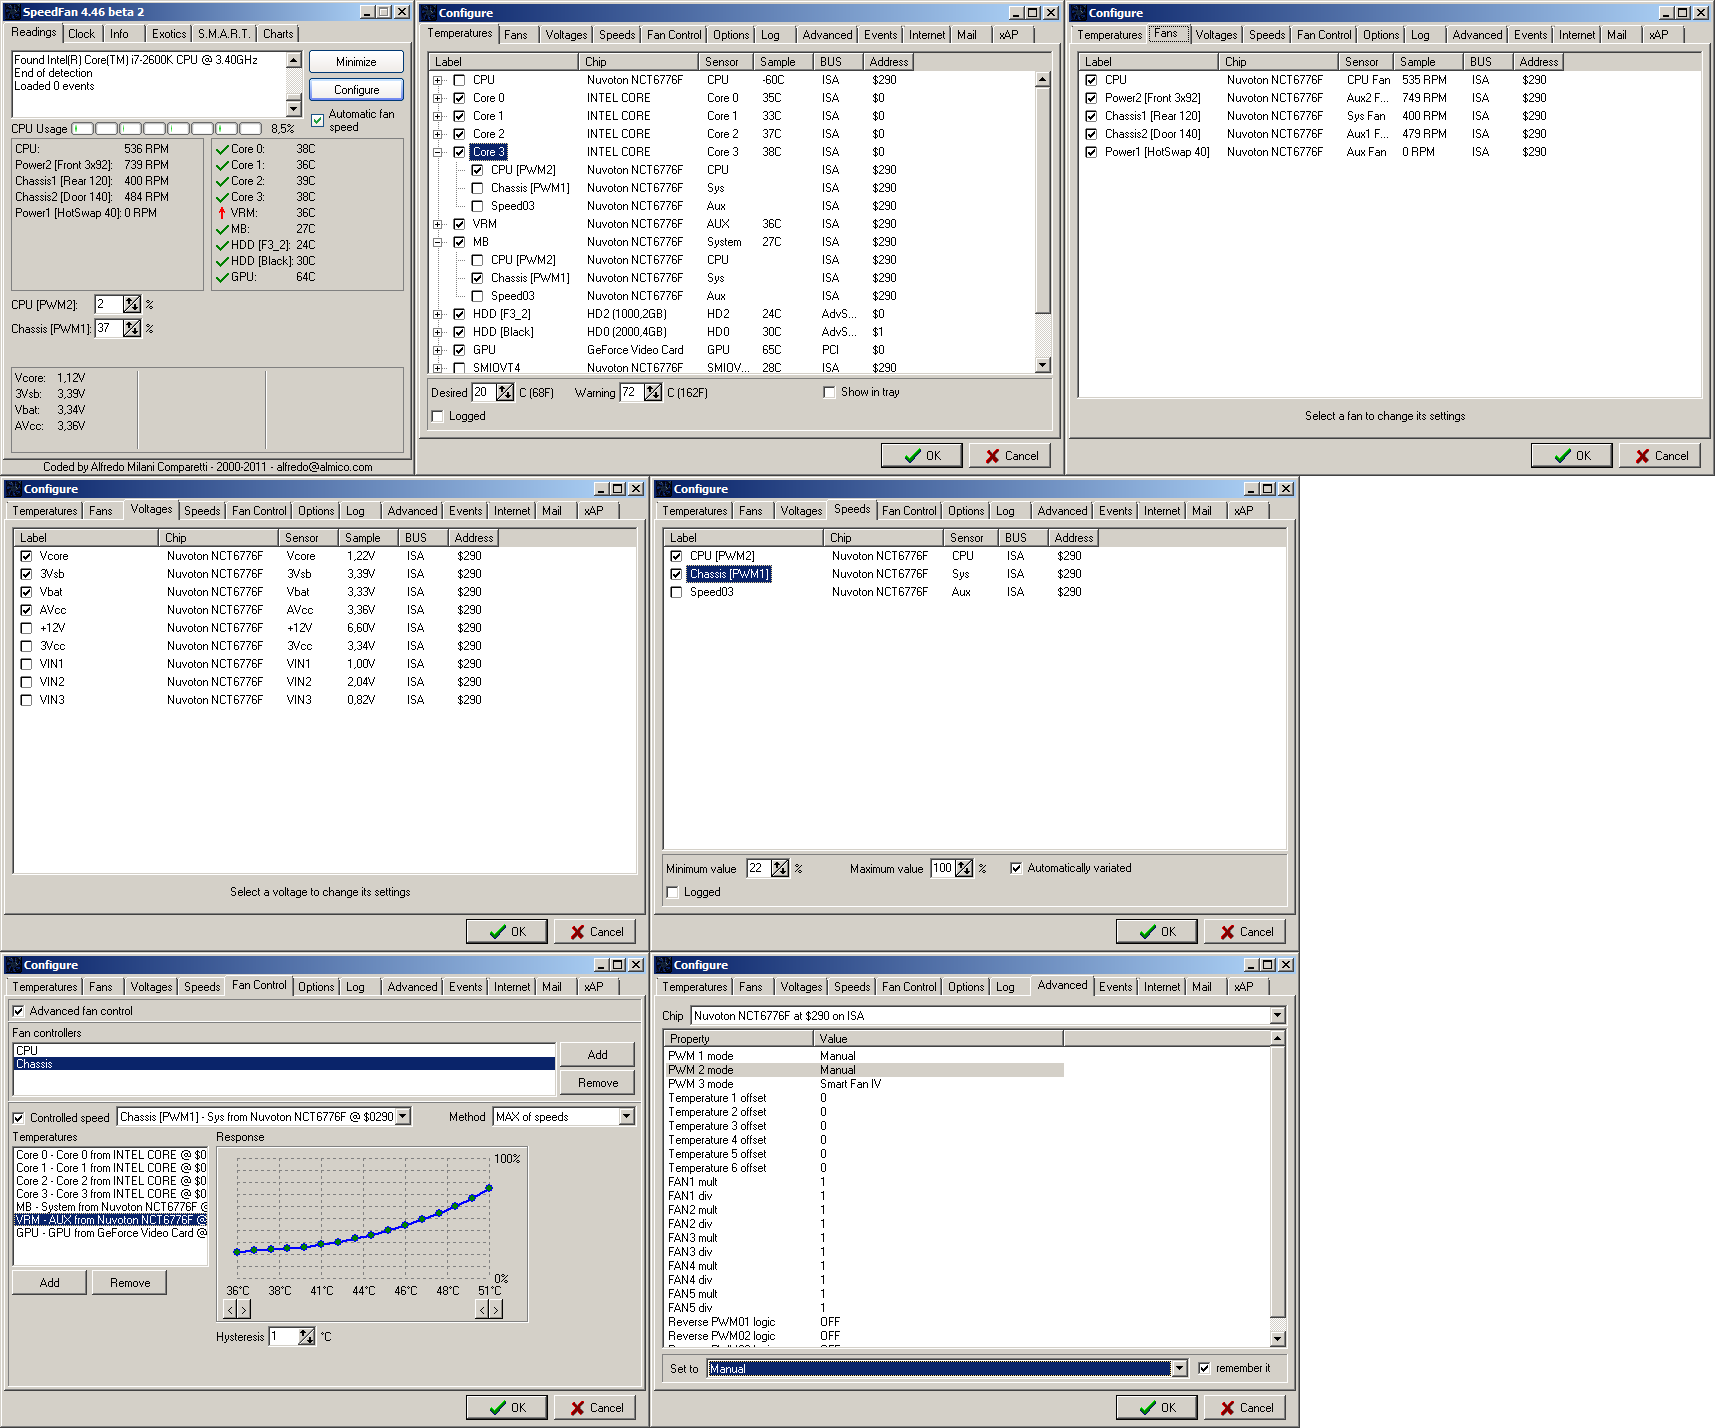
Task: Click the Hysteresis spin arrows
Action: 306,1336
